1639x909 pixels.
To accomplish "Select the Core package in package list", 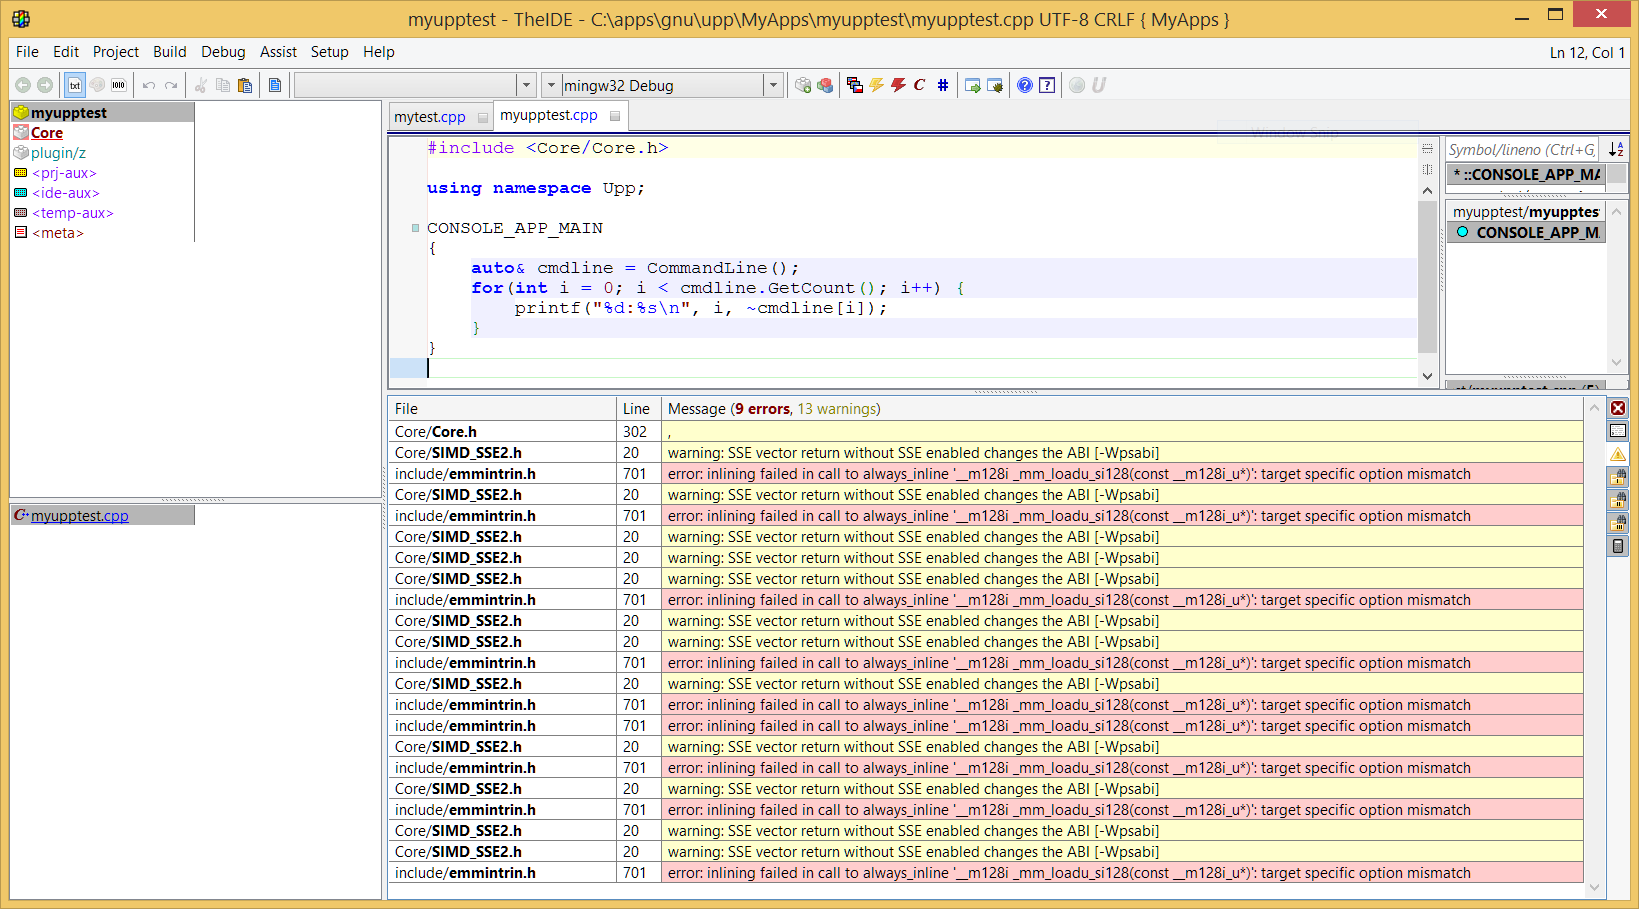I will 46,133.
